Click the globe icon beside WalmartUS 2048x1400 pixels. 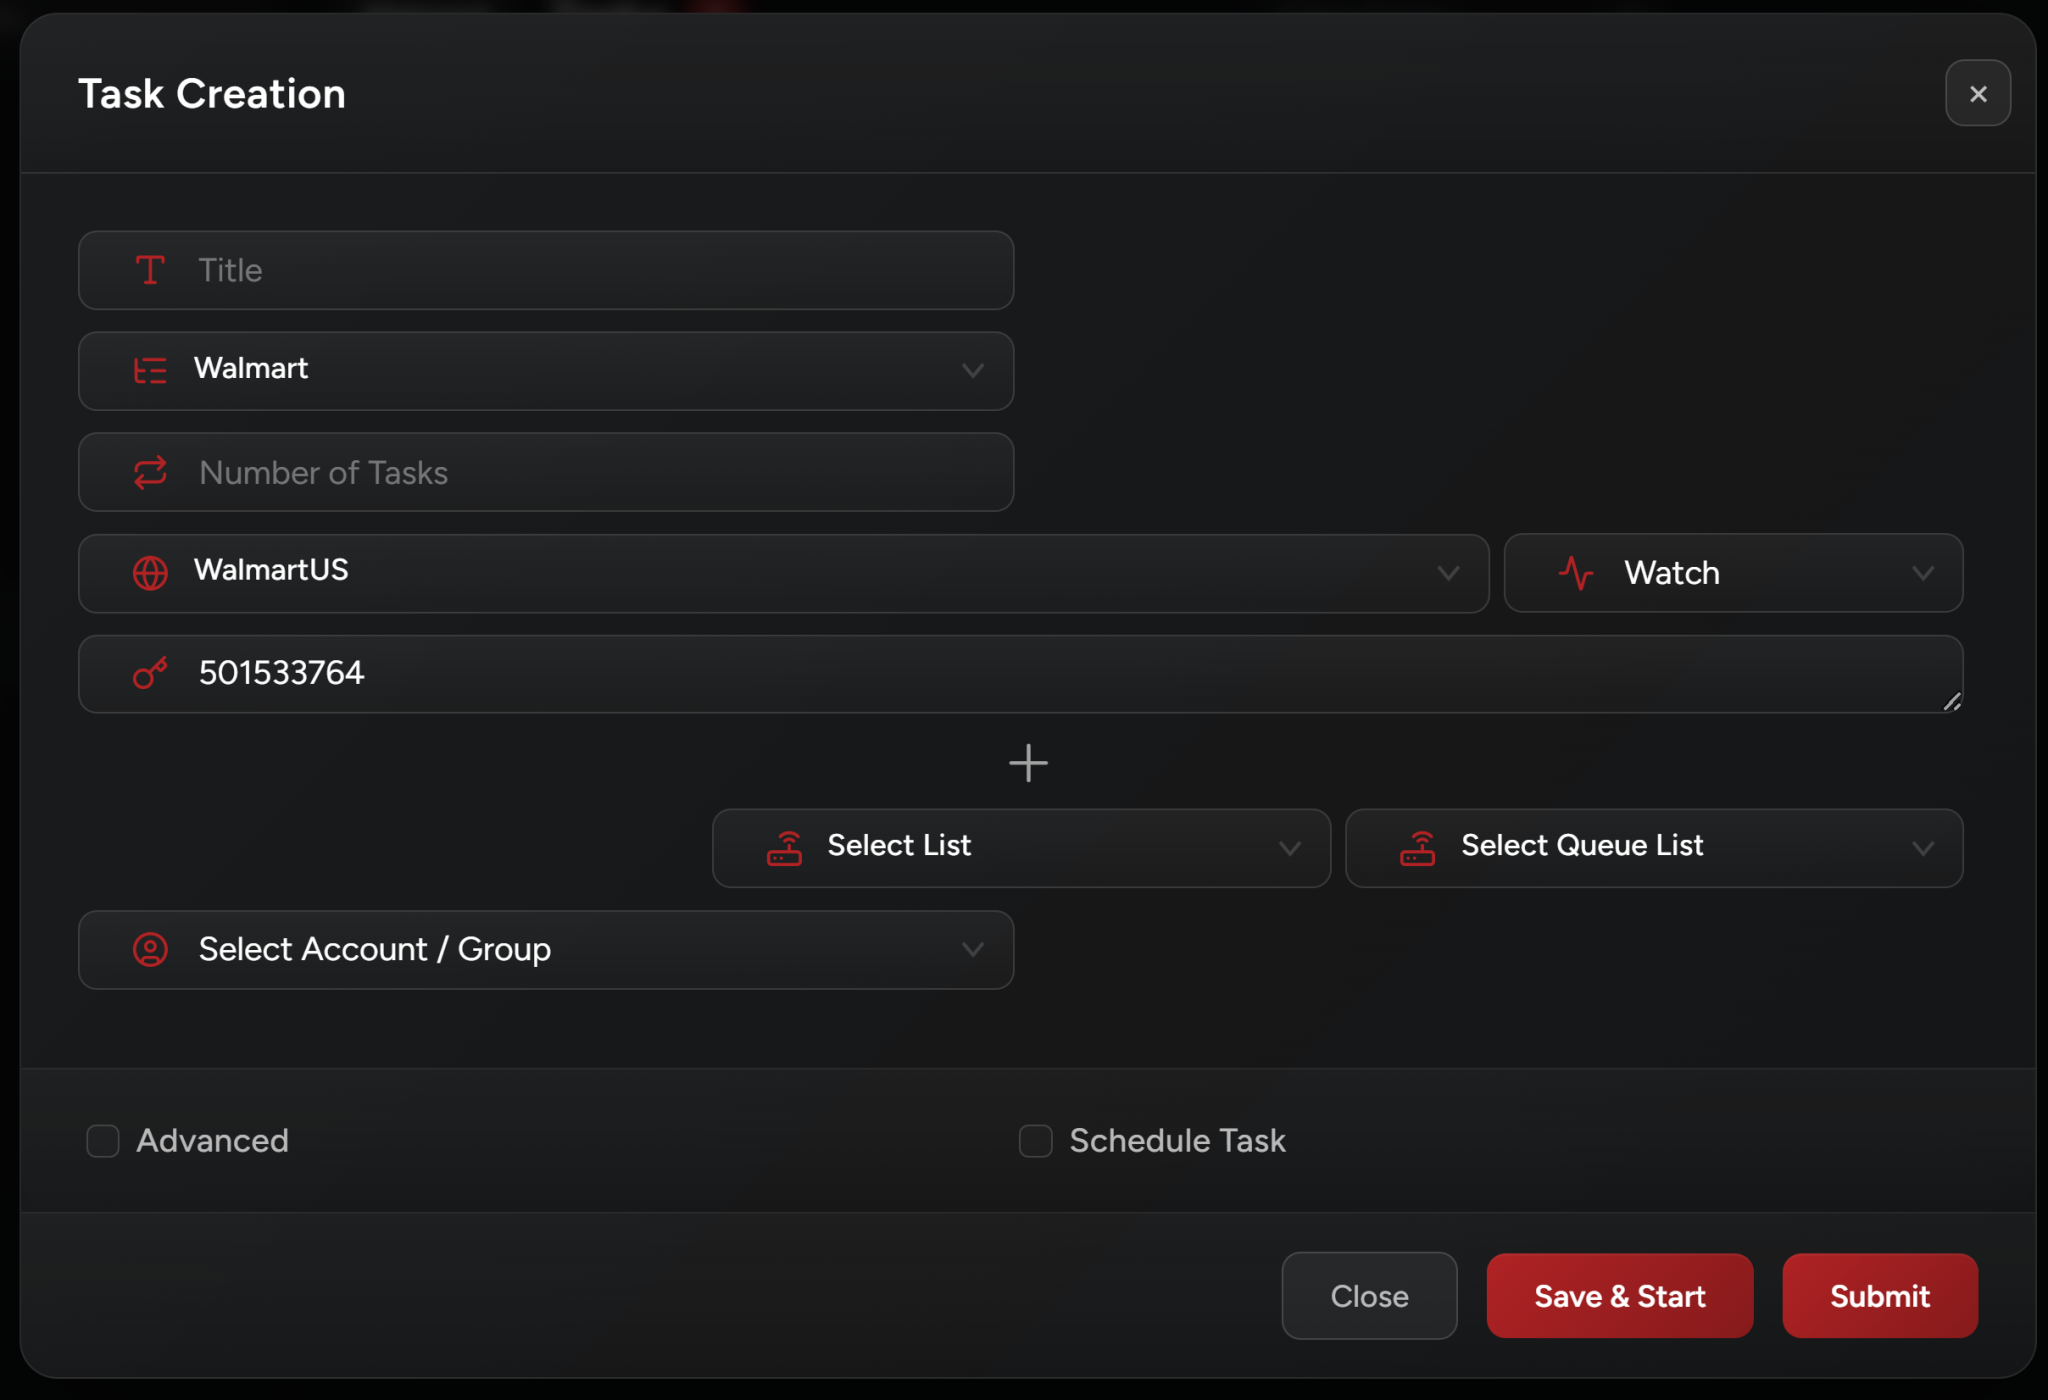tap(150, 573)
